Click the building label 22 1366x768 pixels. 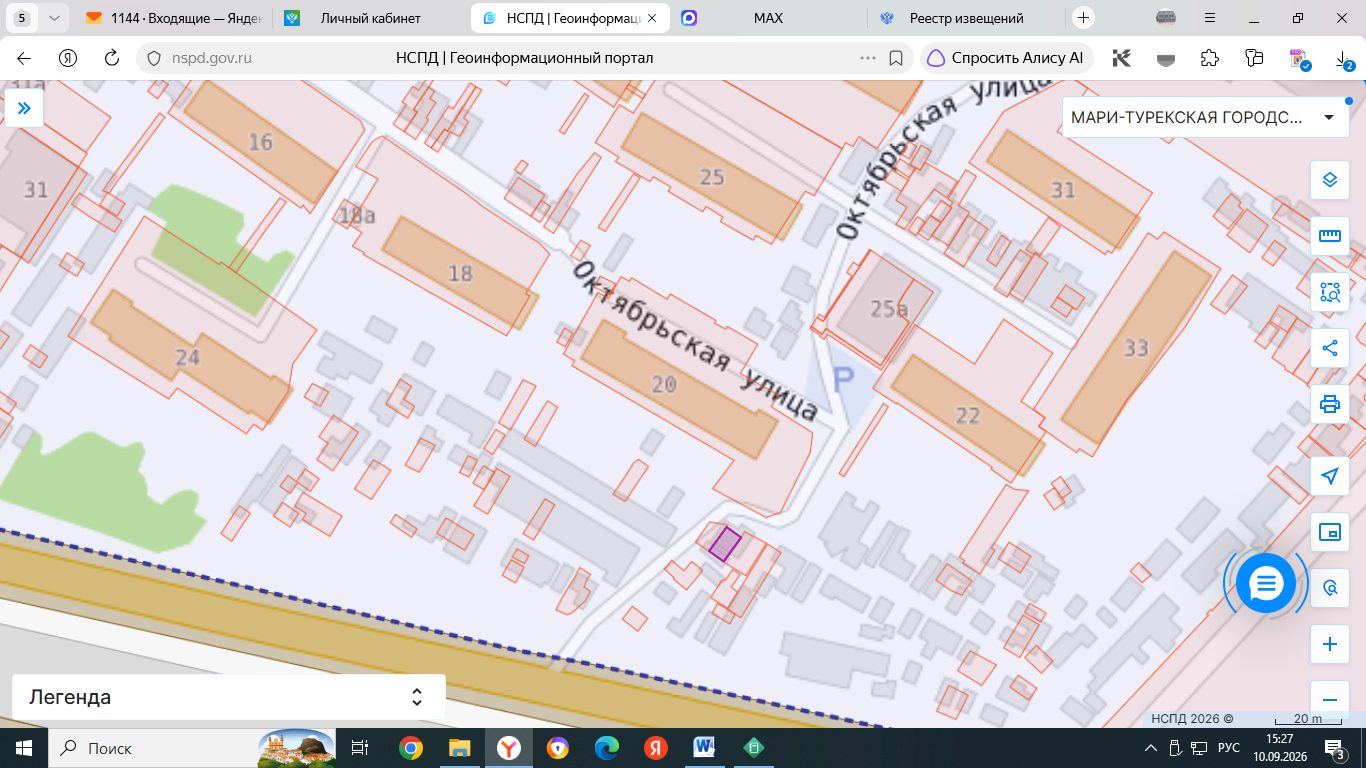[967, 415]
